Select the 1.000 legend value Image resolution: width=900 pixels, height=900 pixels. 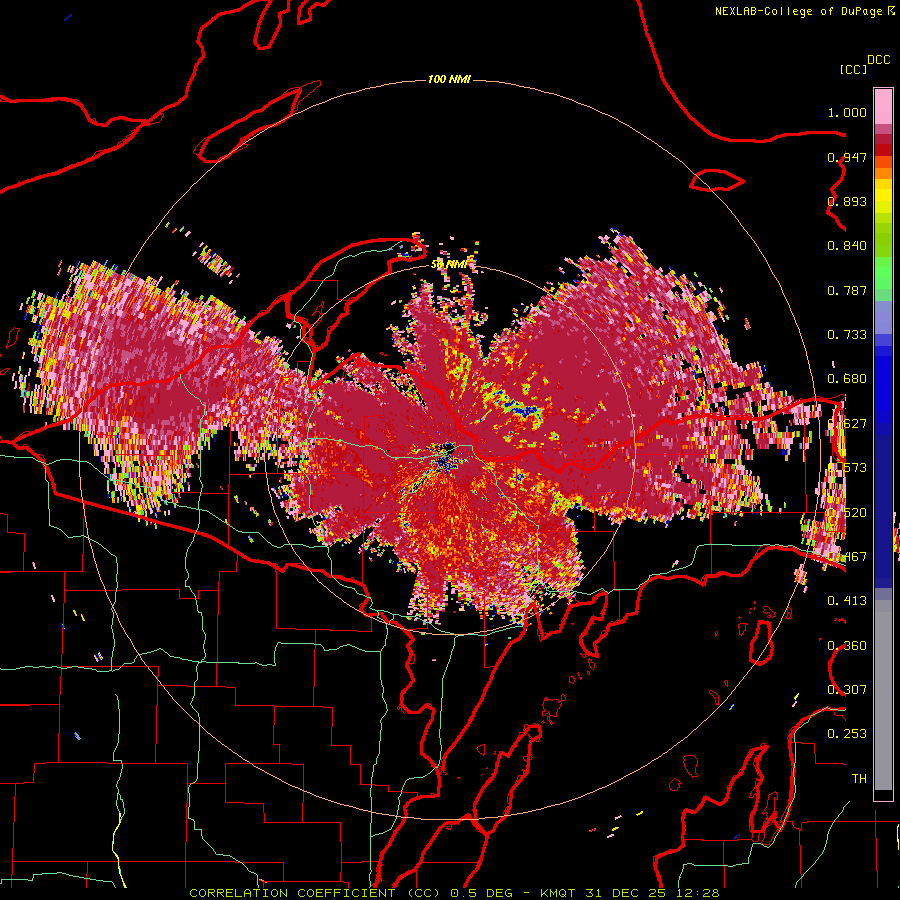point(847,112)
